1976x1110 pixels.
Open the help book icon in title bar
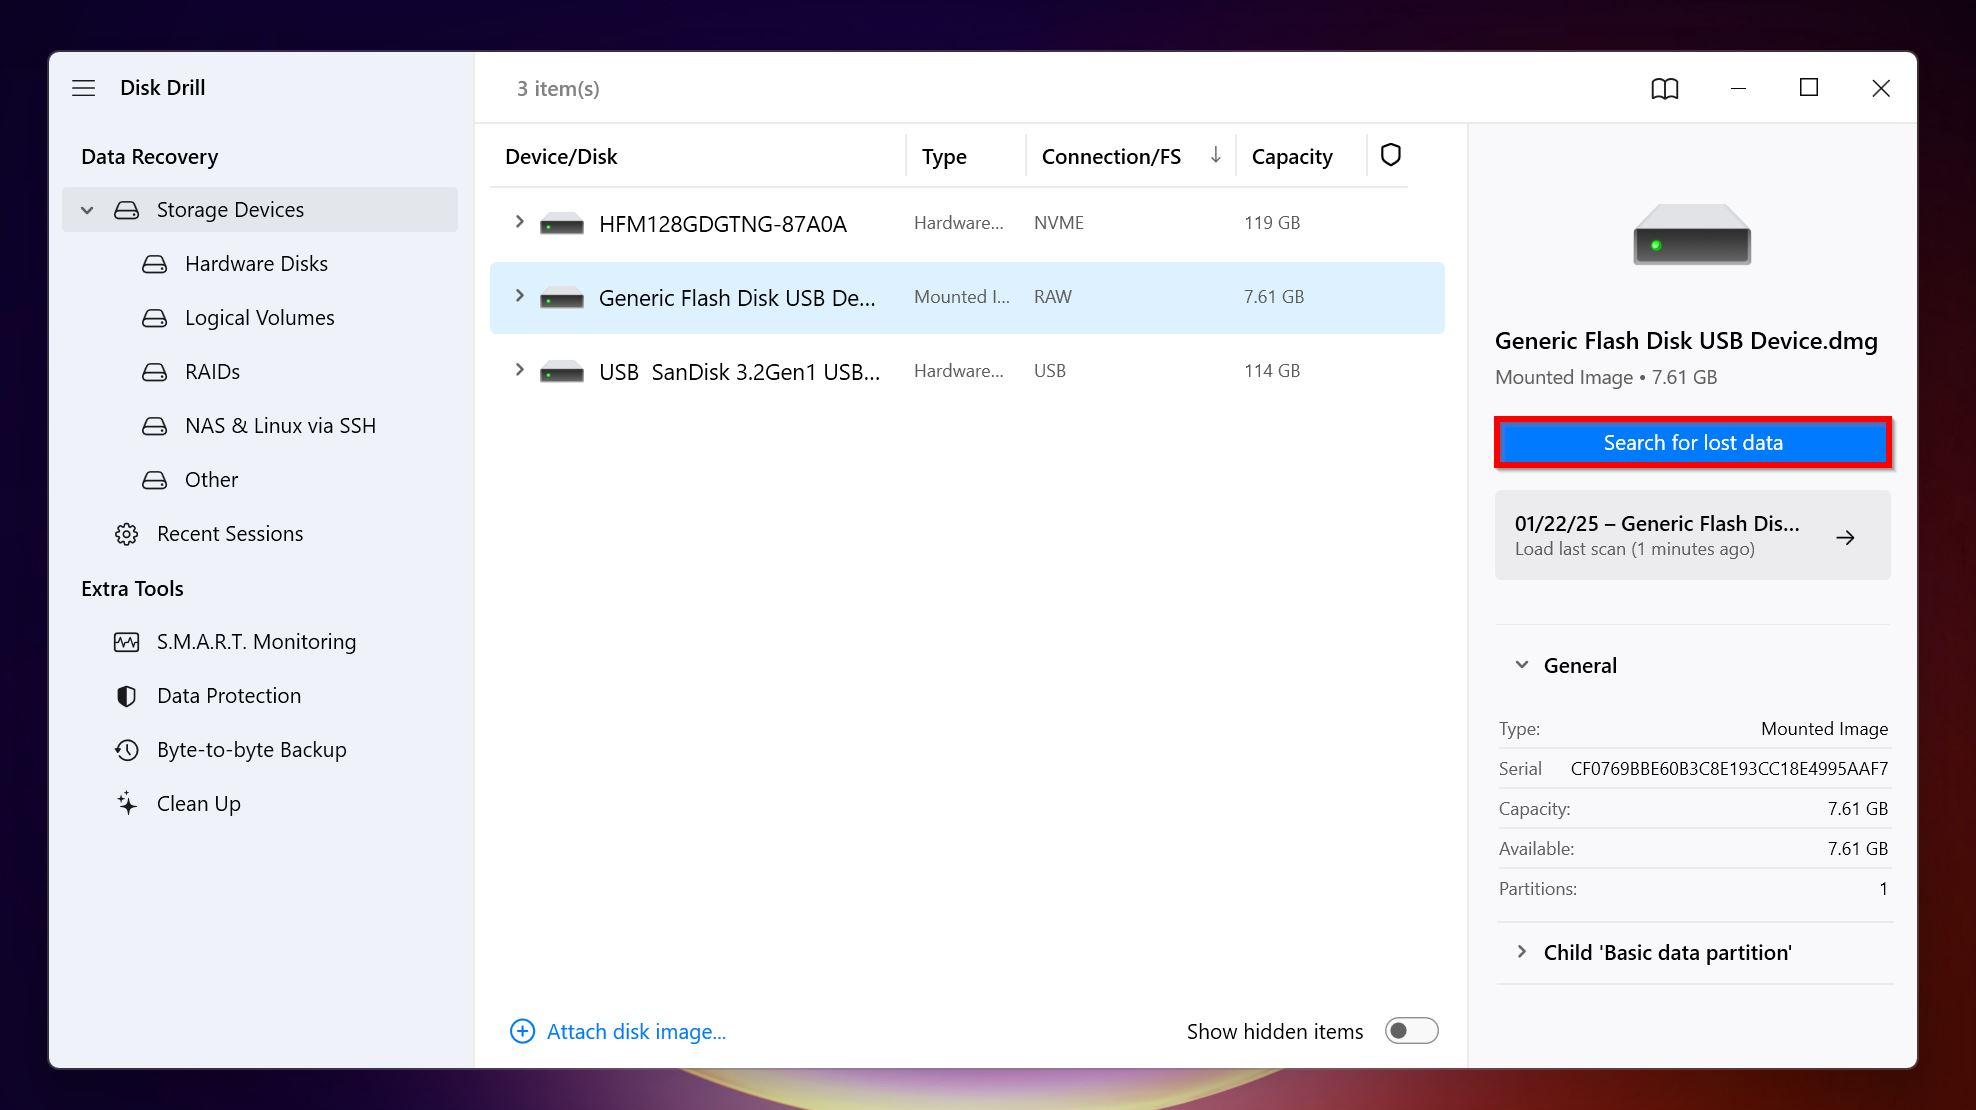(1665, 88)
